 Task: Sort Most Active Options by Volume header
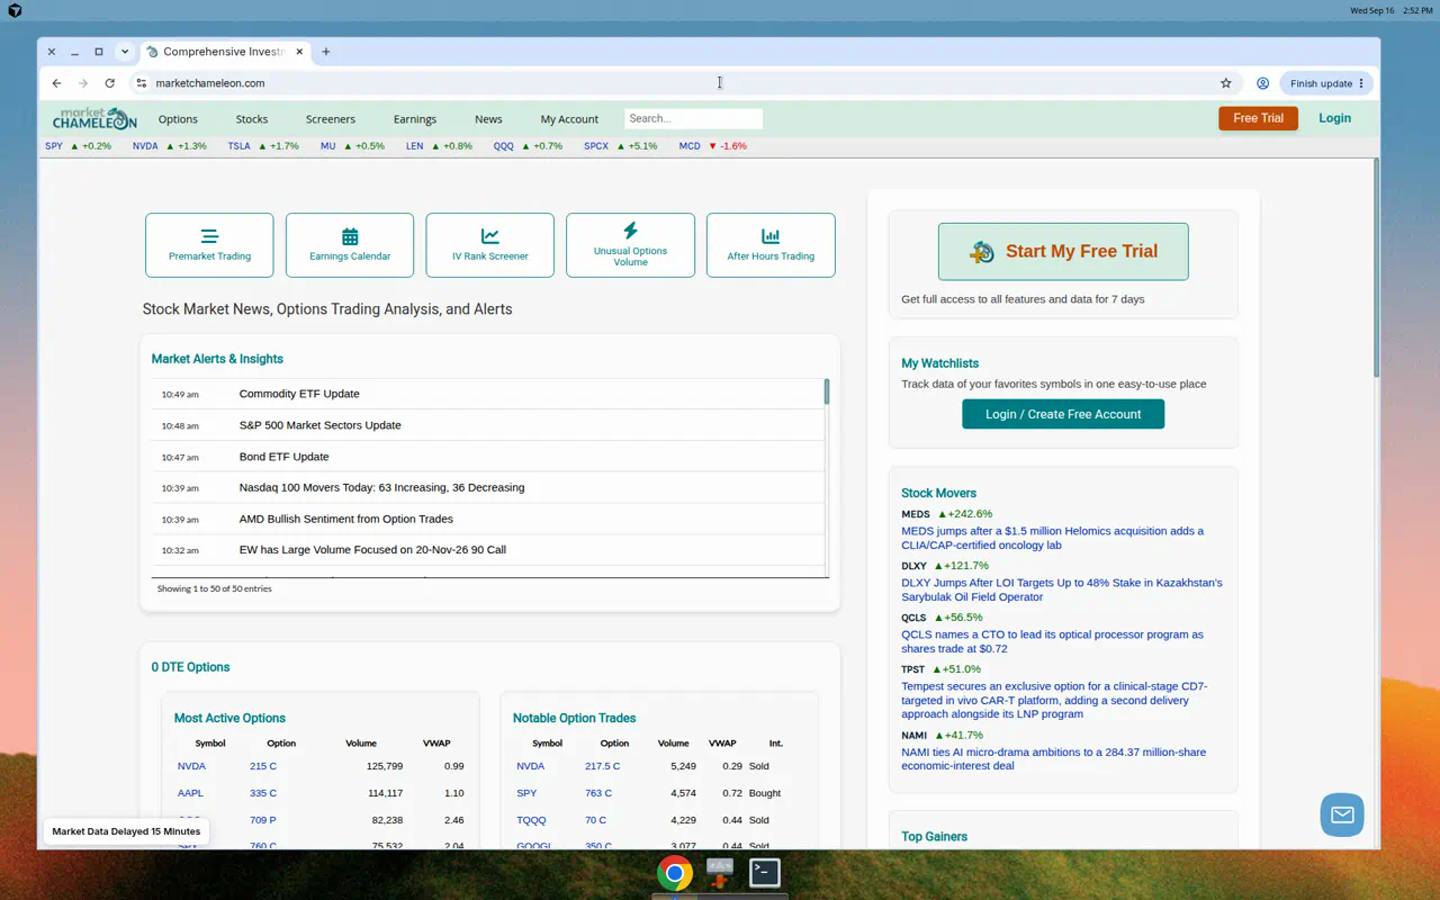[361, 744]
